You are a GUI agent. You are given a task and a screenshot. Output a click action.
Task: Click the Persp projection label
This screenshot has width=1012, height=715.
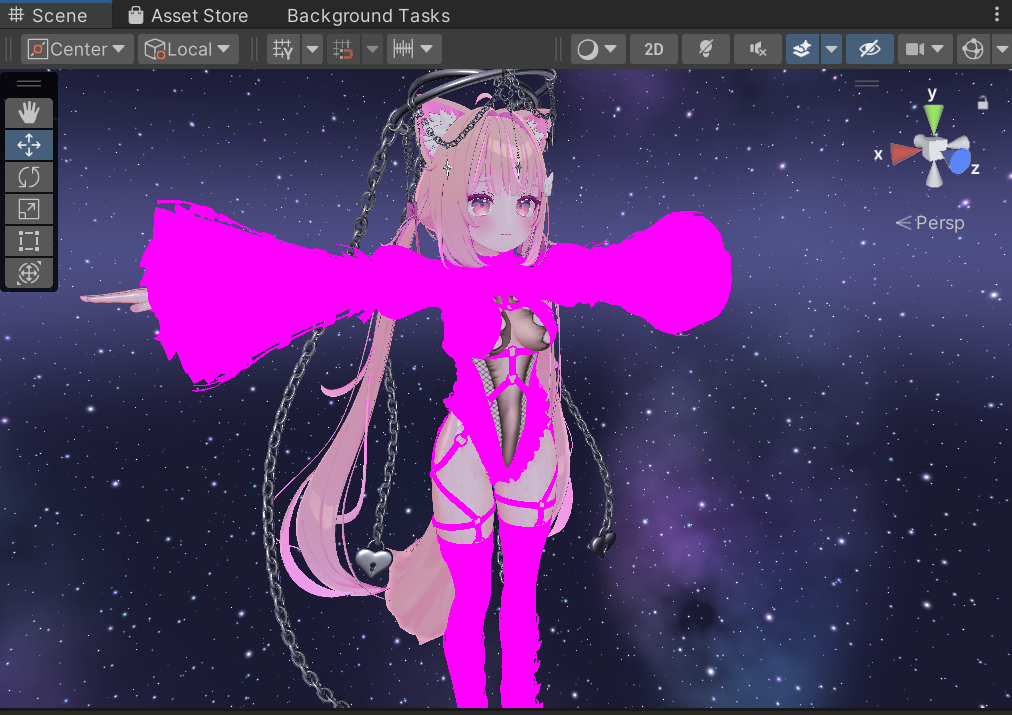coord(930,223)
